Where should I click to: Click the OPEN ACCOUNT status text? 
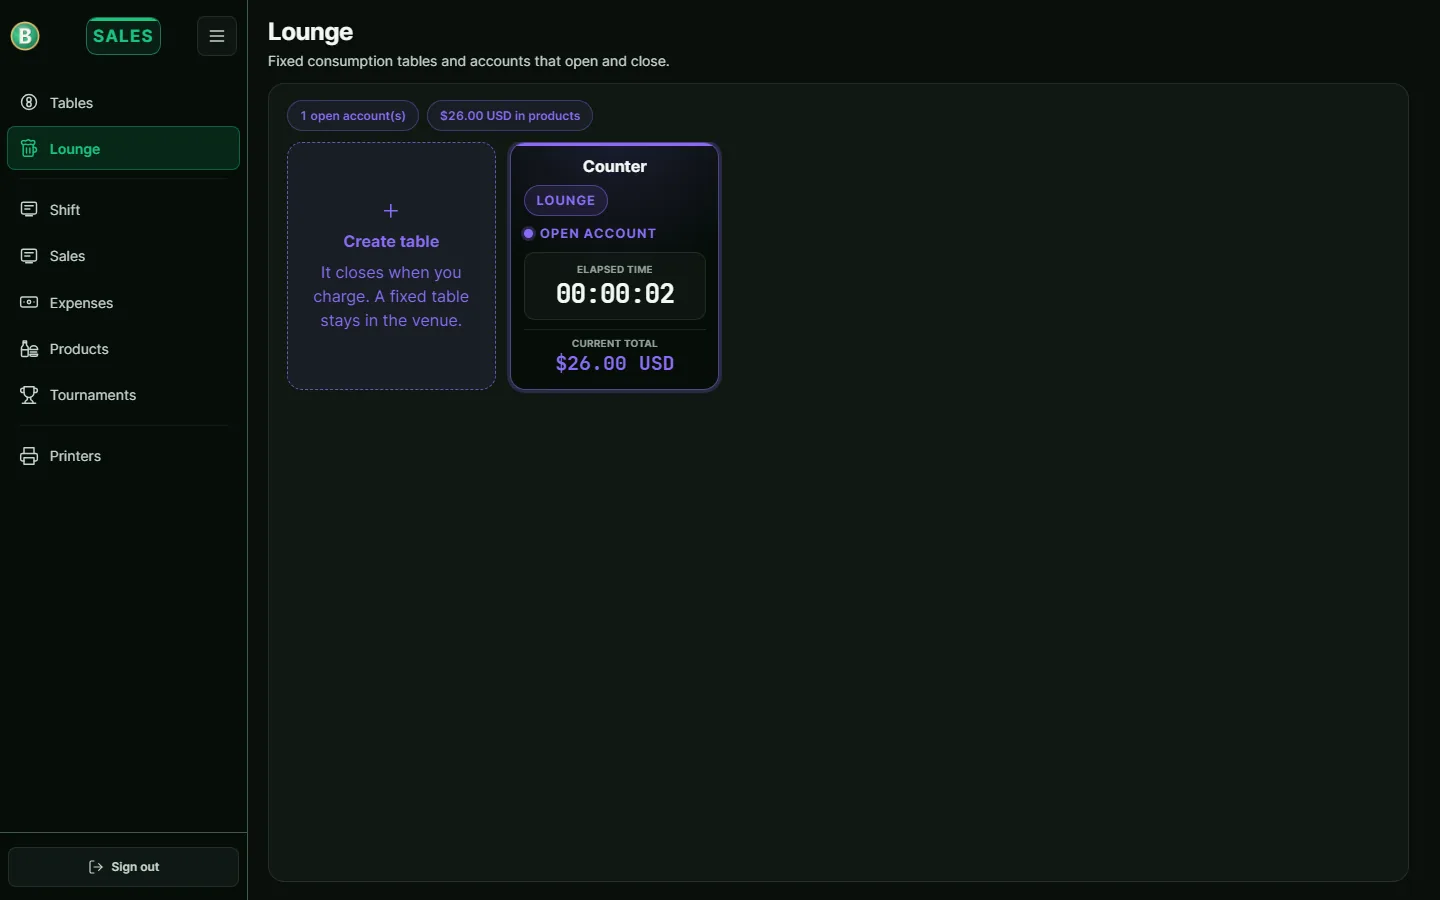click(x=598, y=234)
